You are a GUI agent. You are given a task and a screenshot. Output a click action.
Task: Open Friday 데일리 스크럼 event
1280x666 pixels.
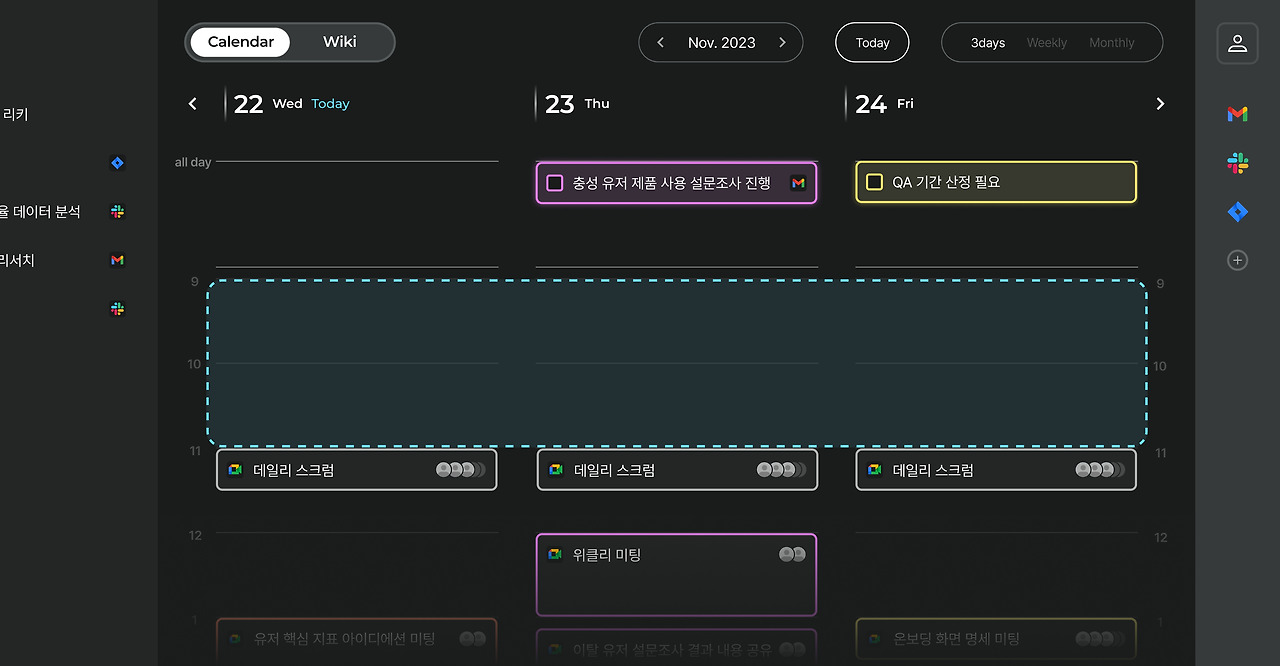[x=996, y=470]
